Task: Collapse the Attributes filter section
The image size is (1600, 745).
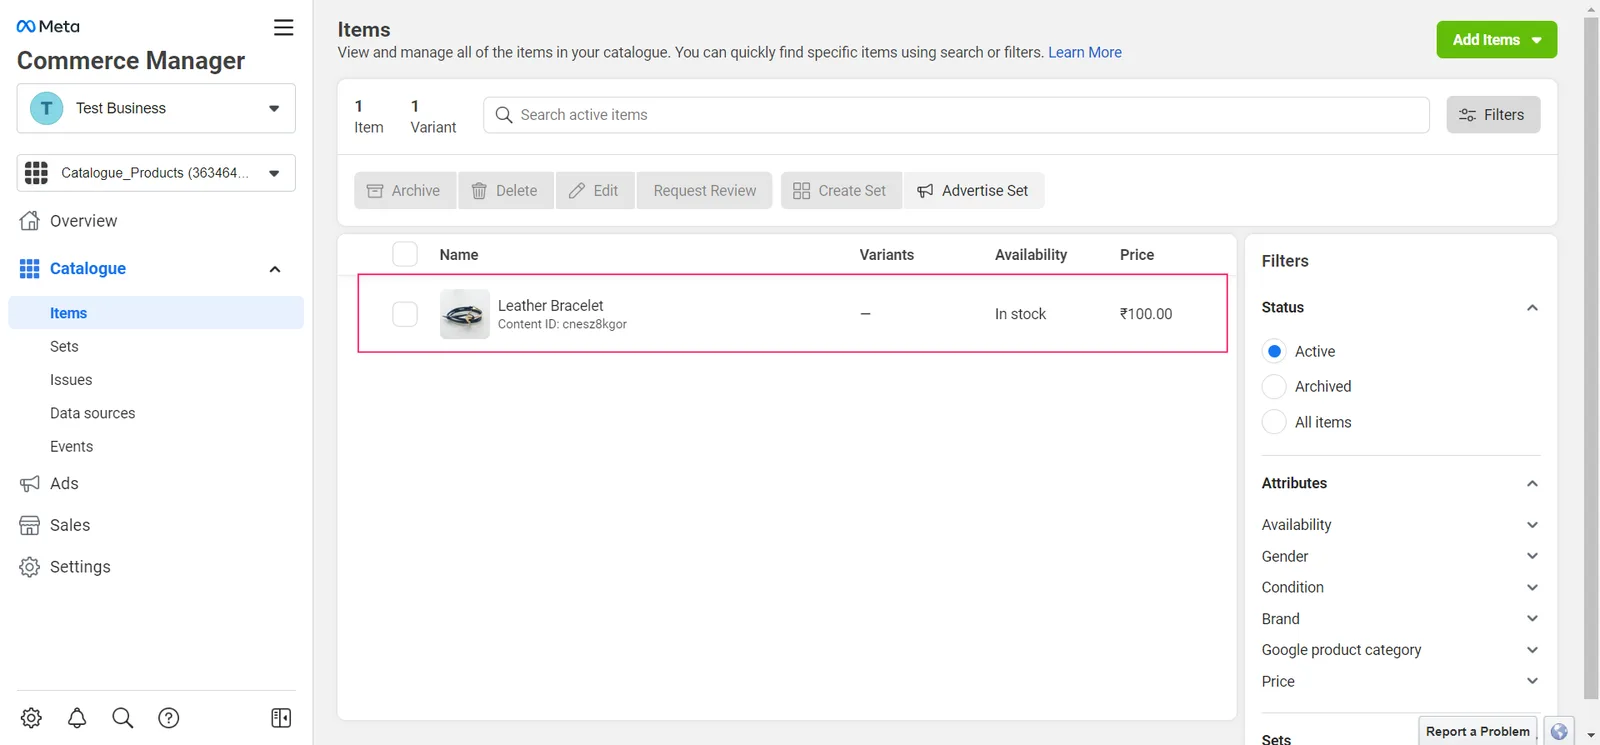Action: (x=1532, y=484)
